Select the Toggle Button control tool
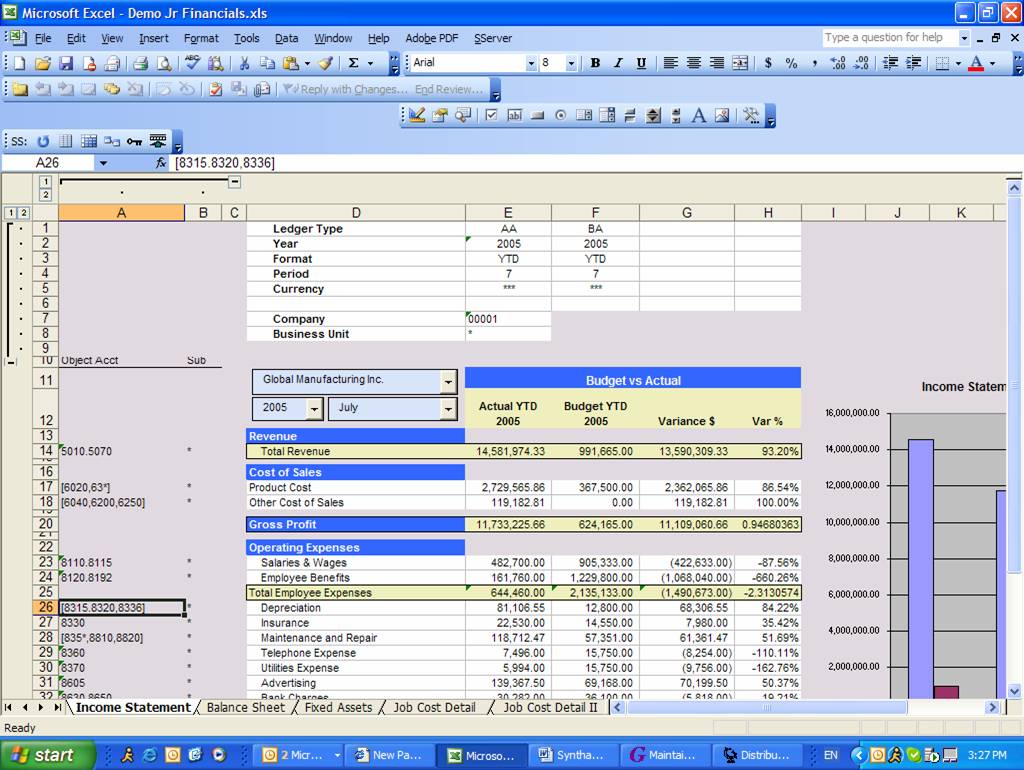This screenshot has width=1024, height=770. (x=630, y=116)
